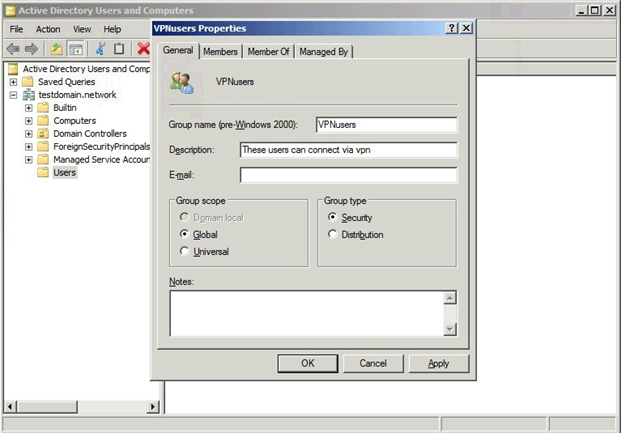Image resolution: width=621 pixels, height=433 pixels.
Task: Click the Forward arrow toolbar icon
Action: point(31,49)
